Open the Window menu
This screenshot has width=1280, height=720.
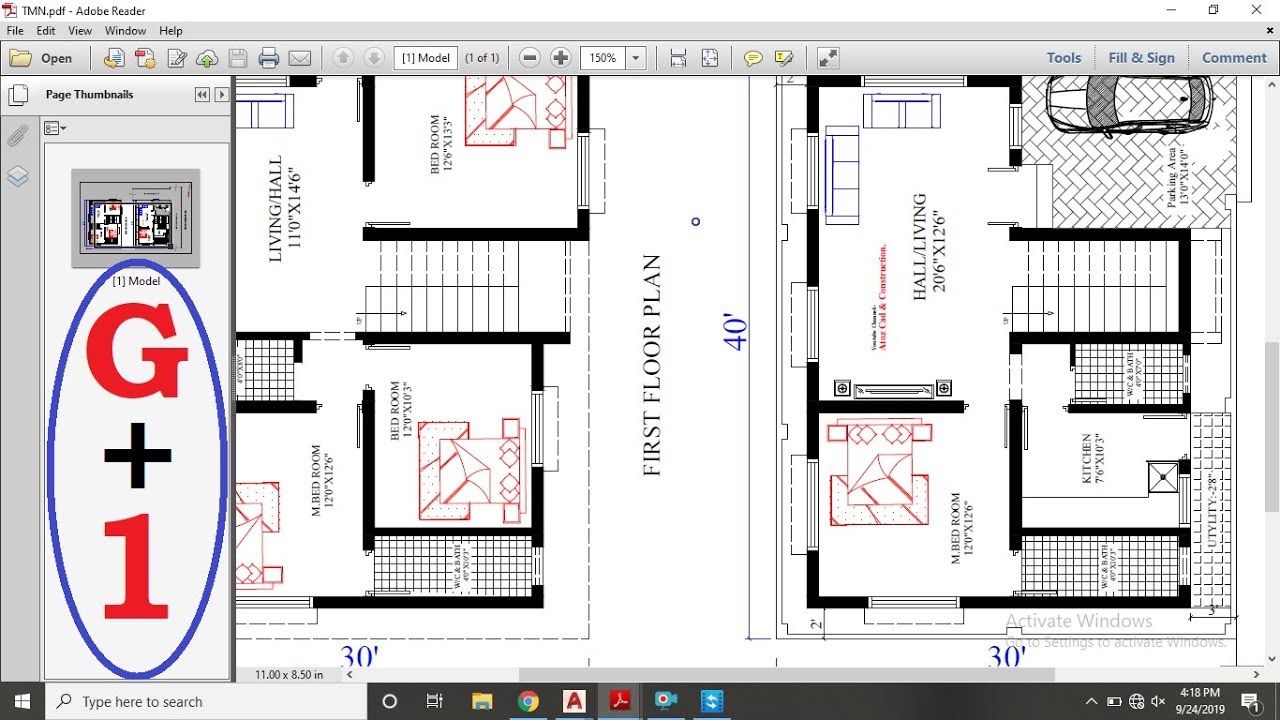(x=125, y=31)
